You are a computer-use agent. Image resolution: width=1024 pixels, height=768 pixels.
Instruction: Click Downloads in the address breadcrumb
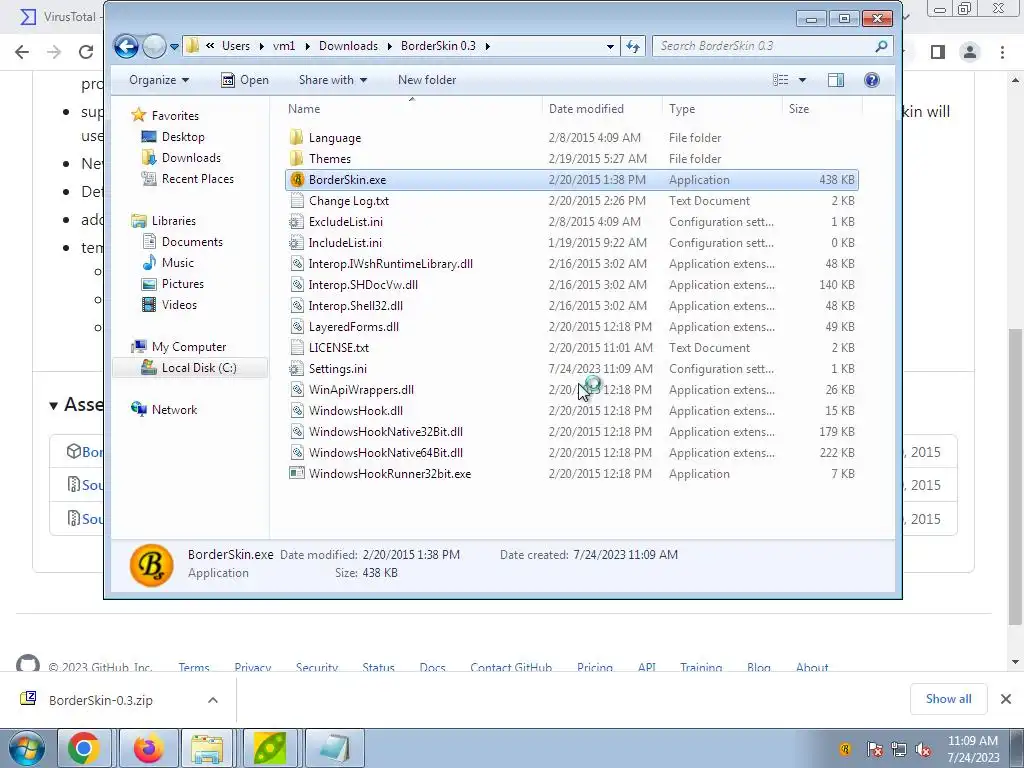point(348,46)
